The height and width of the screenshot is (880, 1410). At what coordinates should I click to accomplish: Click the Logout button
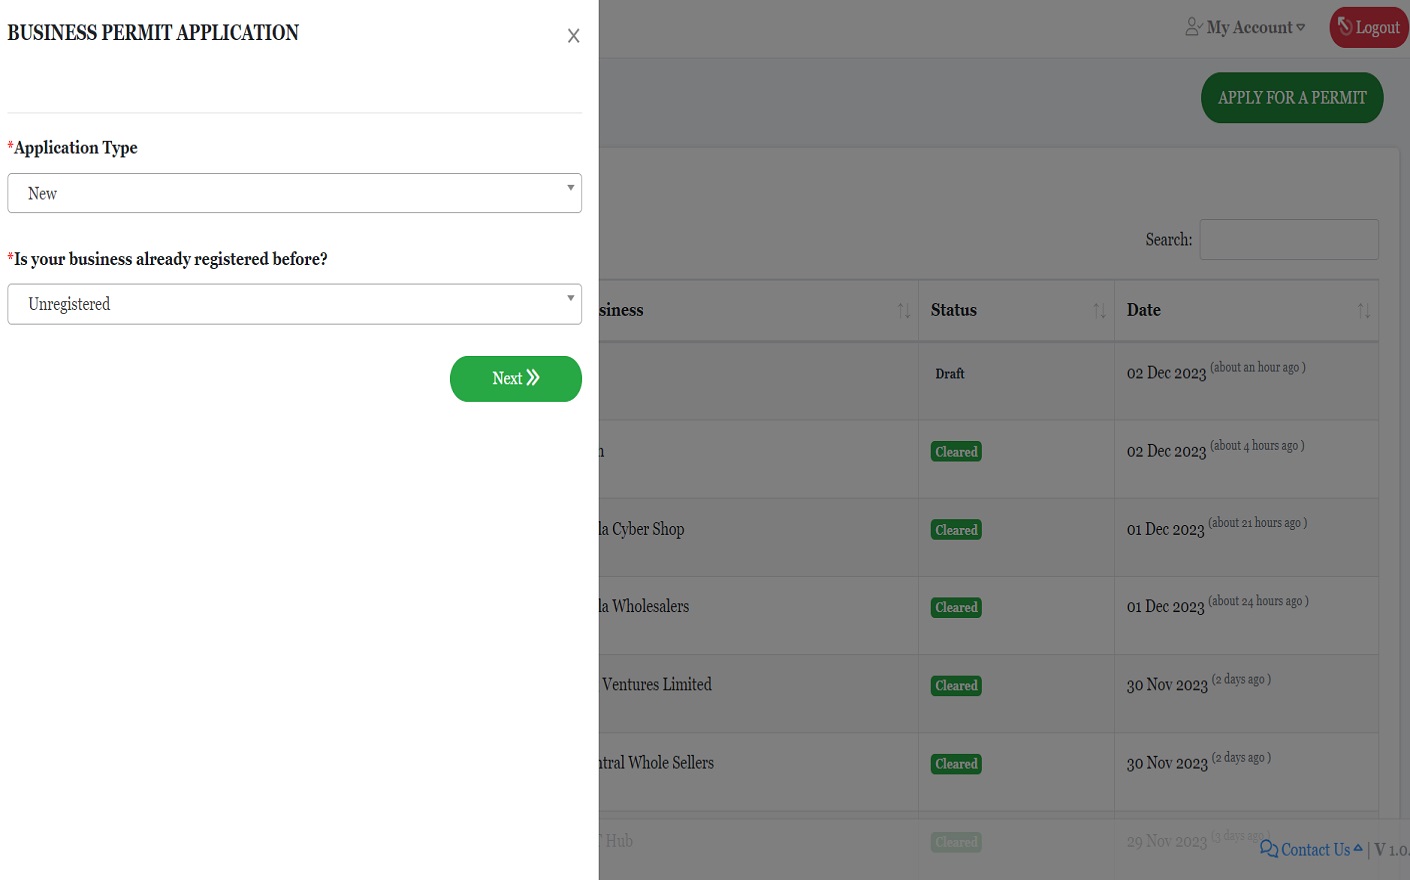click(x=1368, y=28)
